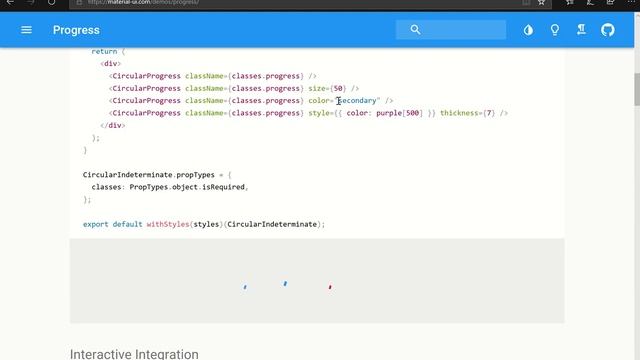Click the 'return (' code line
Viewport: 640px width, 360px height.
(108, 51)
